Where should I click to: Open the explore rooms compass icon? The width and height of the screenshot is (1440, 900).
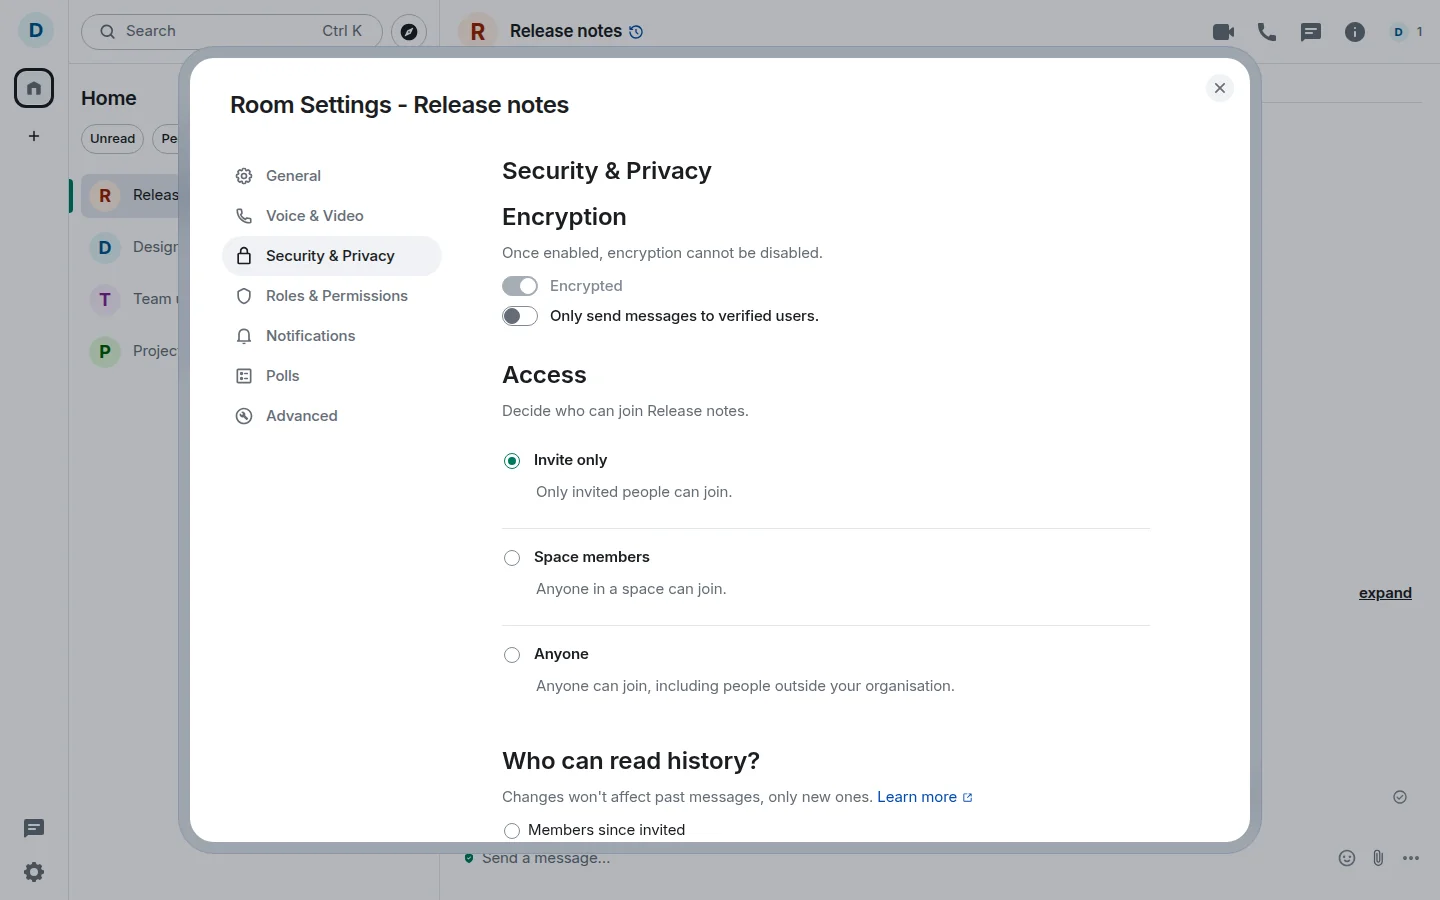[x=410, y=32]
